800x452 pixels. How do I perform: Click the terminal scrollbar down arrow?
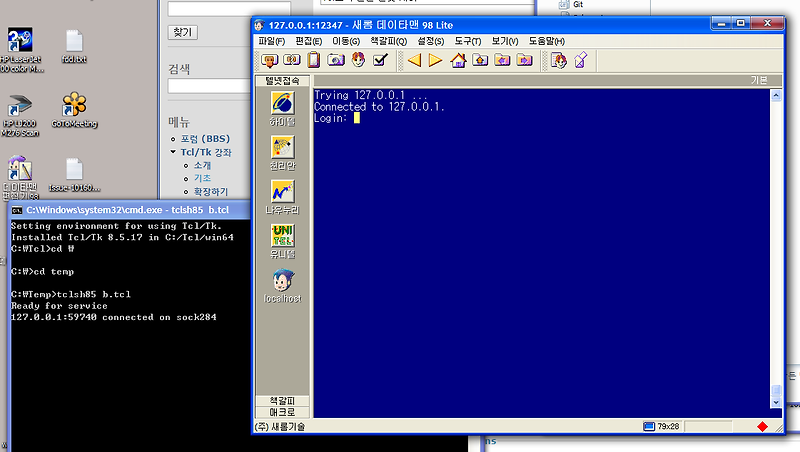[776, 403]
